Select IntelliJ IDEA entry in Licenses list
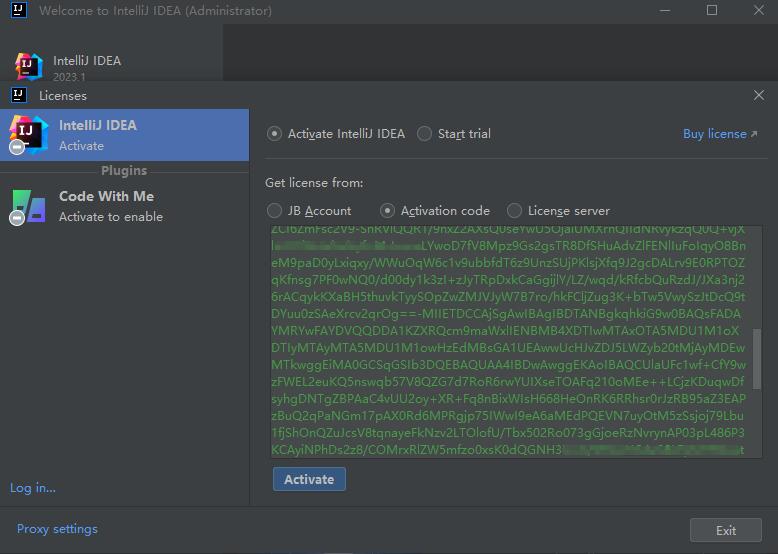Viewport: 778px width, 554px height. pos(125,135)
